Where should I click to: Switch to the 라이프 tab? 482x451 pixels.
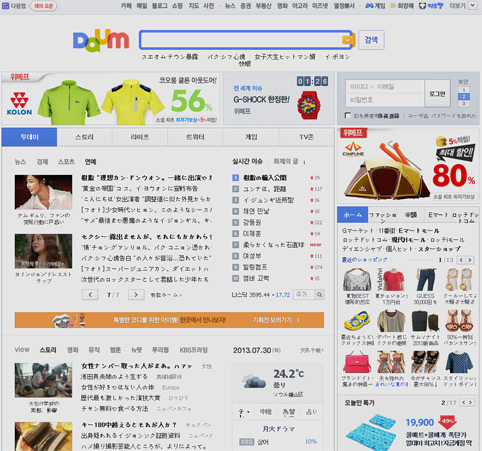140,137
